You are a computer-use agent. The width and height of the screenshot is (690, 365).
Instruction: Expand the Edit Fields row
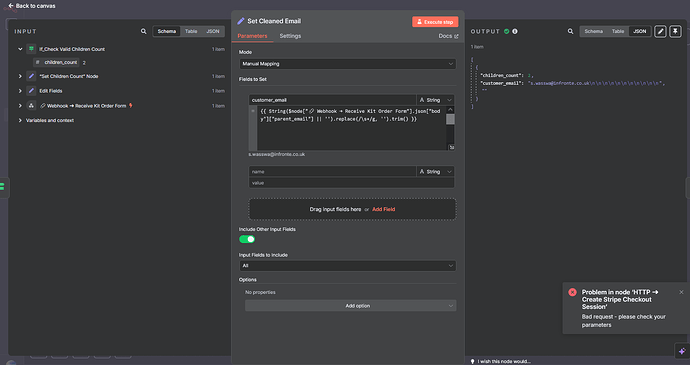click(20, 91)
